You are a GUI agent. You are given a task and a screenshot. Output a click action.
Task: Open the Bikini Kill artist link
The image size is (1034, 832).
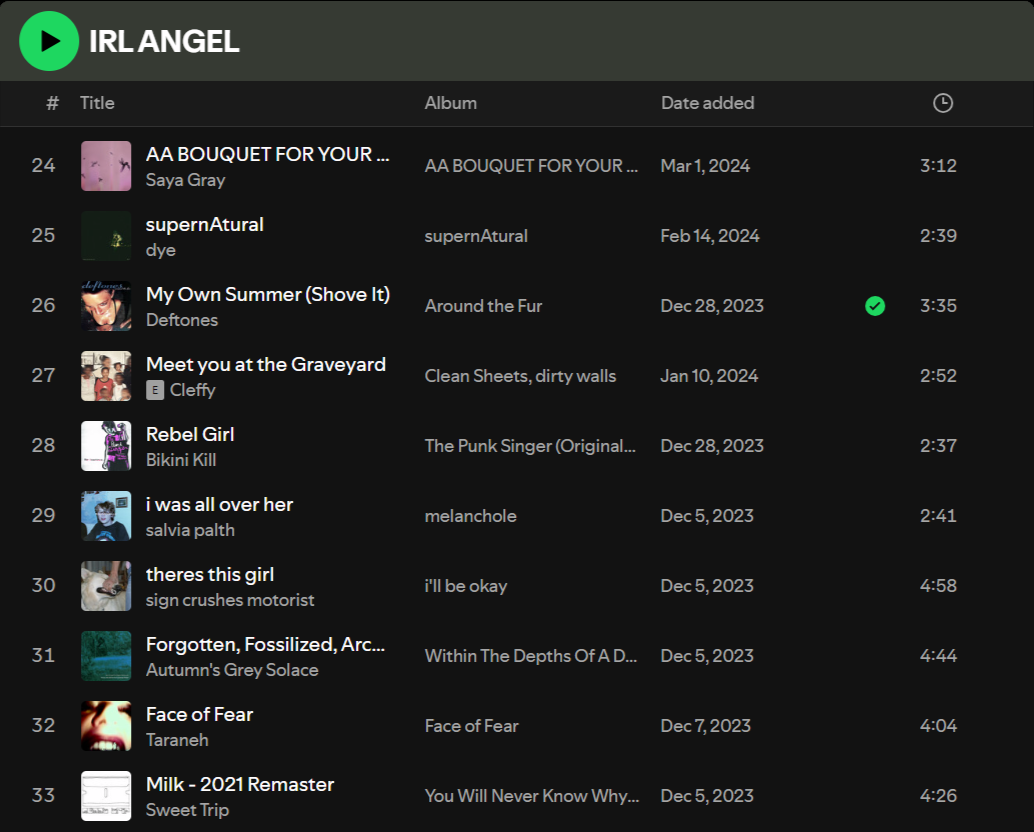(181, 460)
